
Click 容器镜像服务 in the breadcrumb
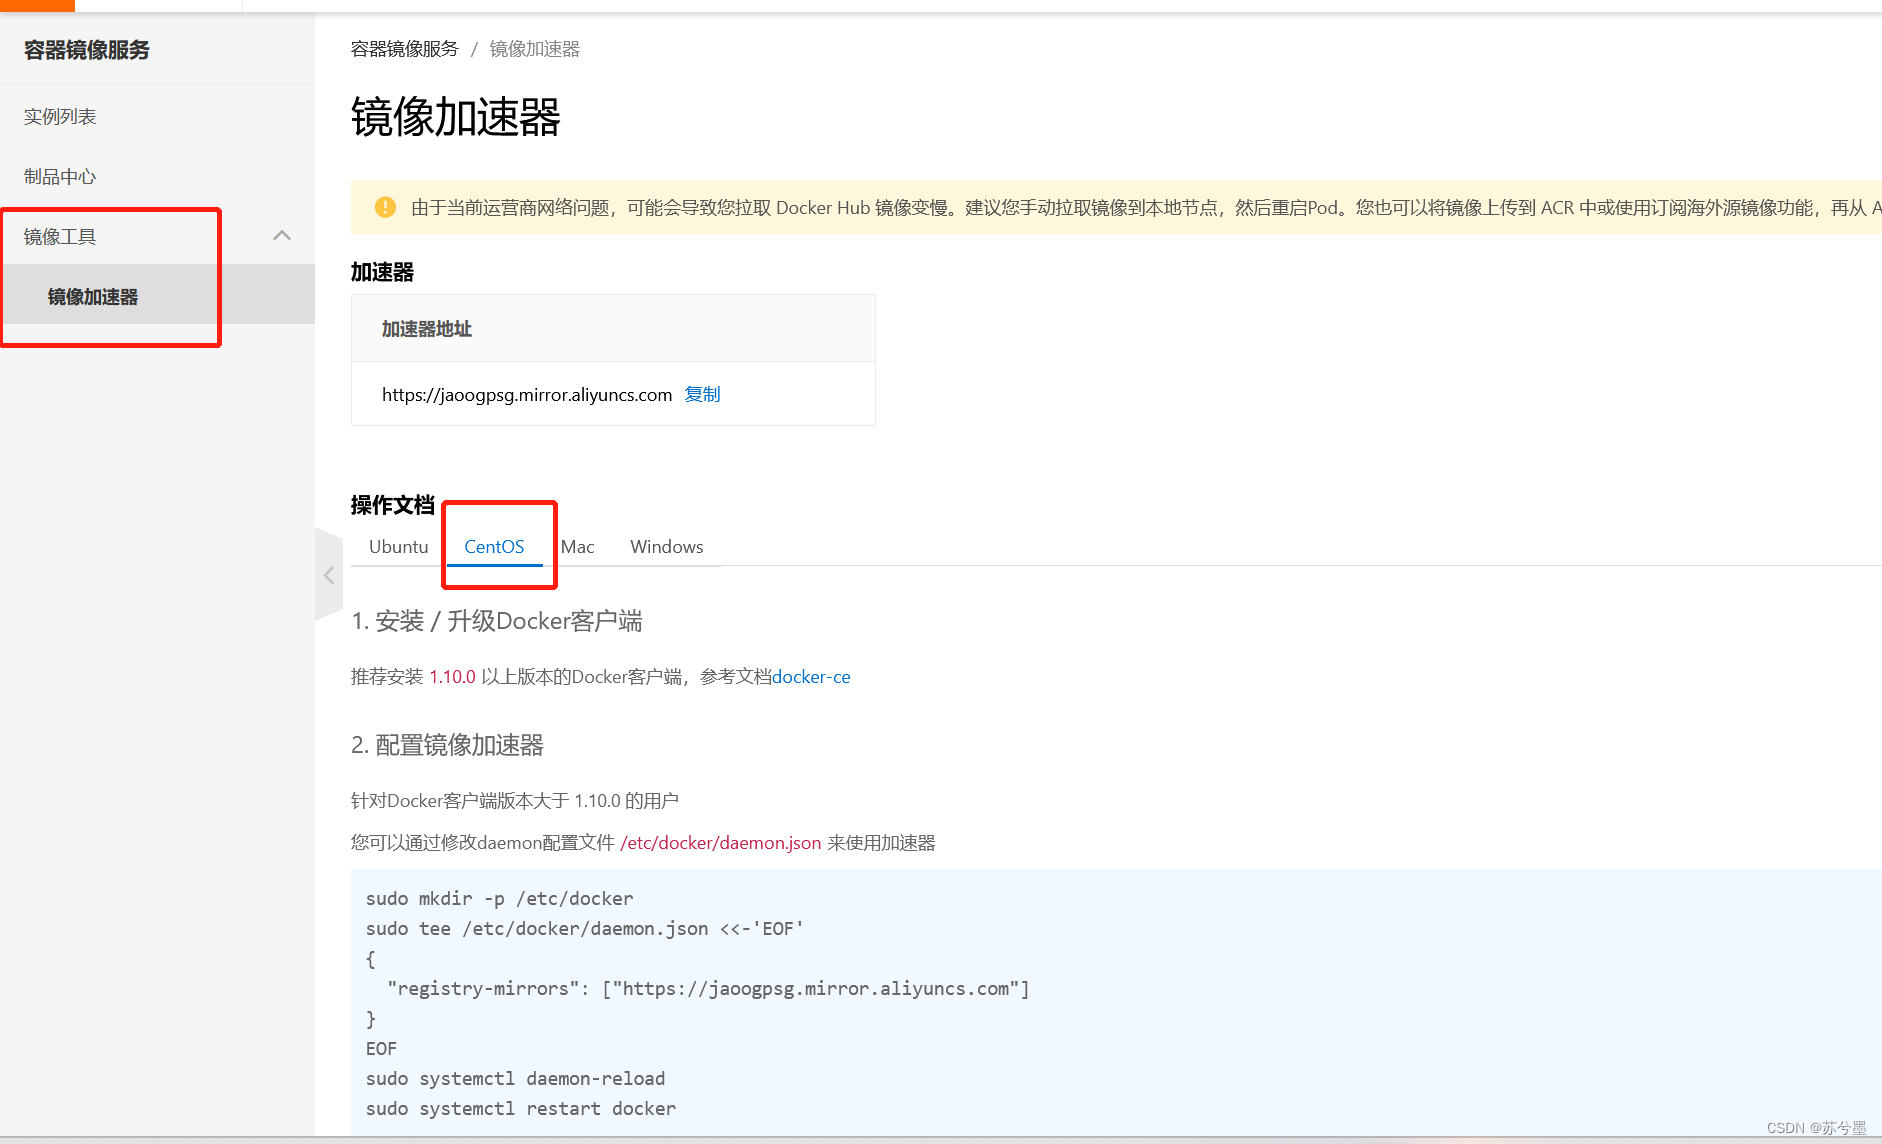pyautogui.click(x=404, y=47)
